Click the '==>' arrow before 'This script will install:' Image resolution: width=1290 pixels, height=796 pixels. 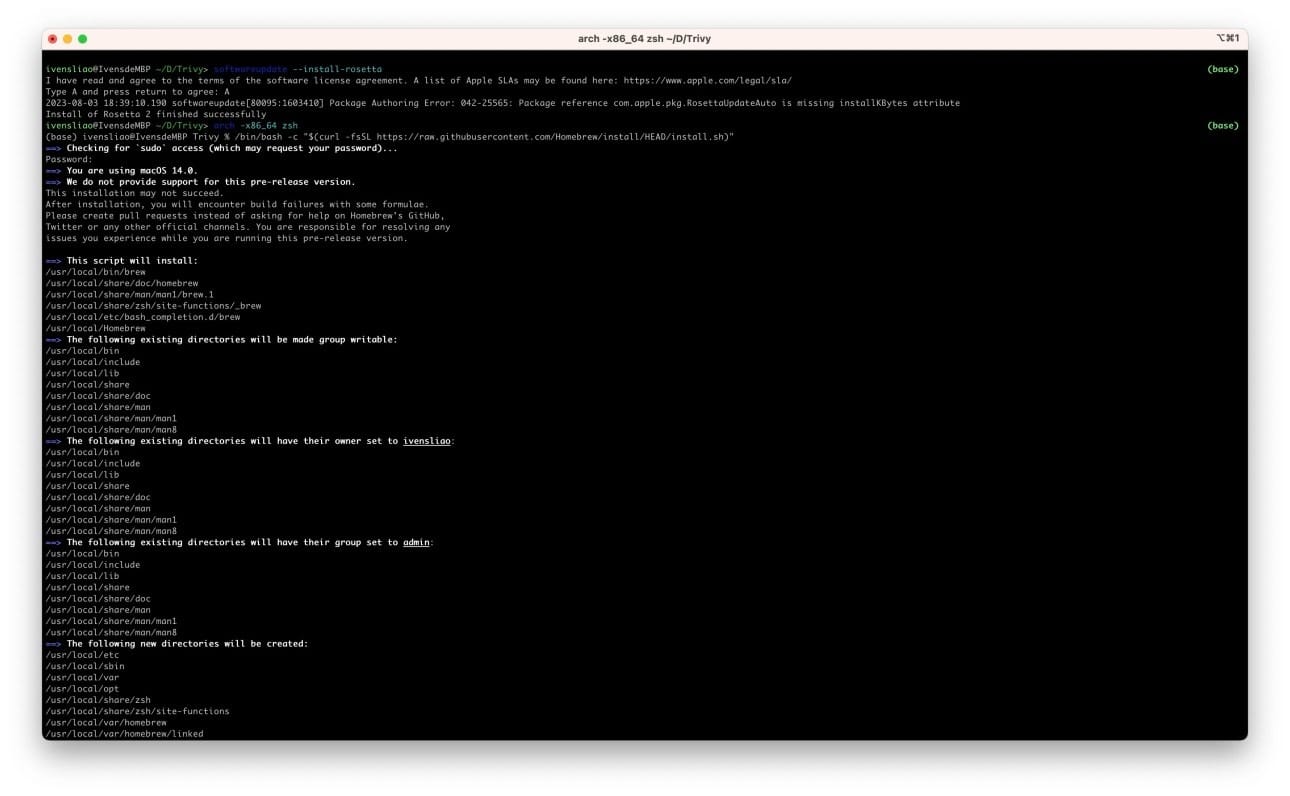pyautogui.click(x=53, y=260)
